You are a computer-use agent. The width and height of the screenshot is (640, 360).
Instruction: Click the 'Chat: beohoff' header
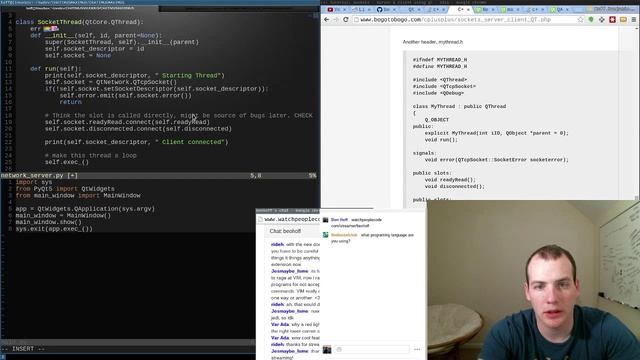(x=285, y=231)
